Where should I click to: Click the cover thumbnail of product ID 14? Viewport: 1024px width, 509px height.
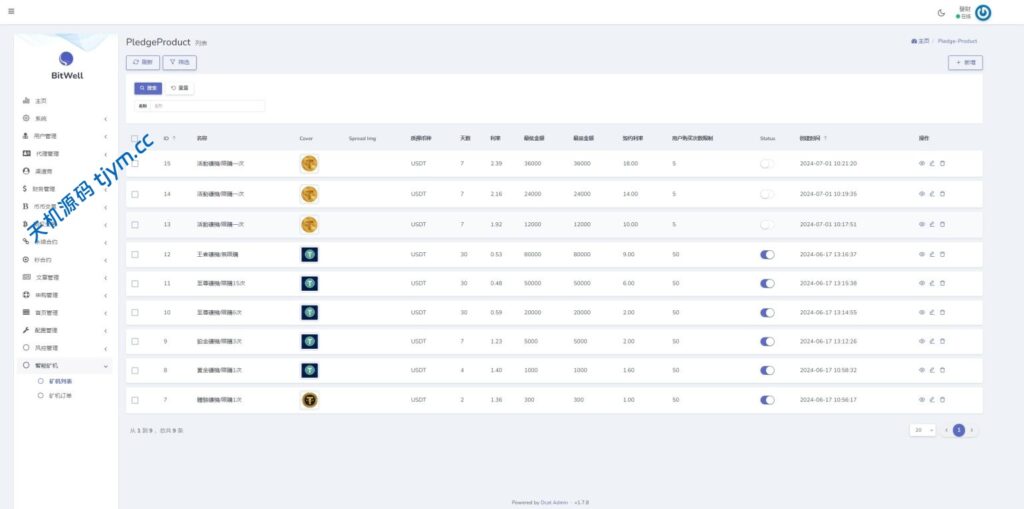pos(310,194)
